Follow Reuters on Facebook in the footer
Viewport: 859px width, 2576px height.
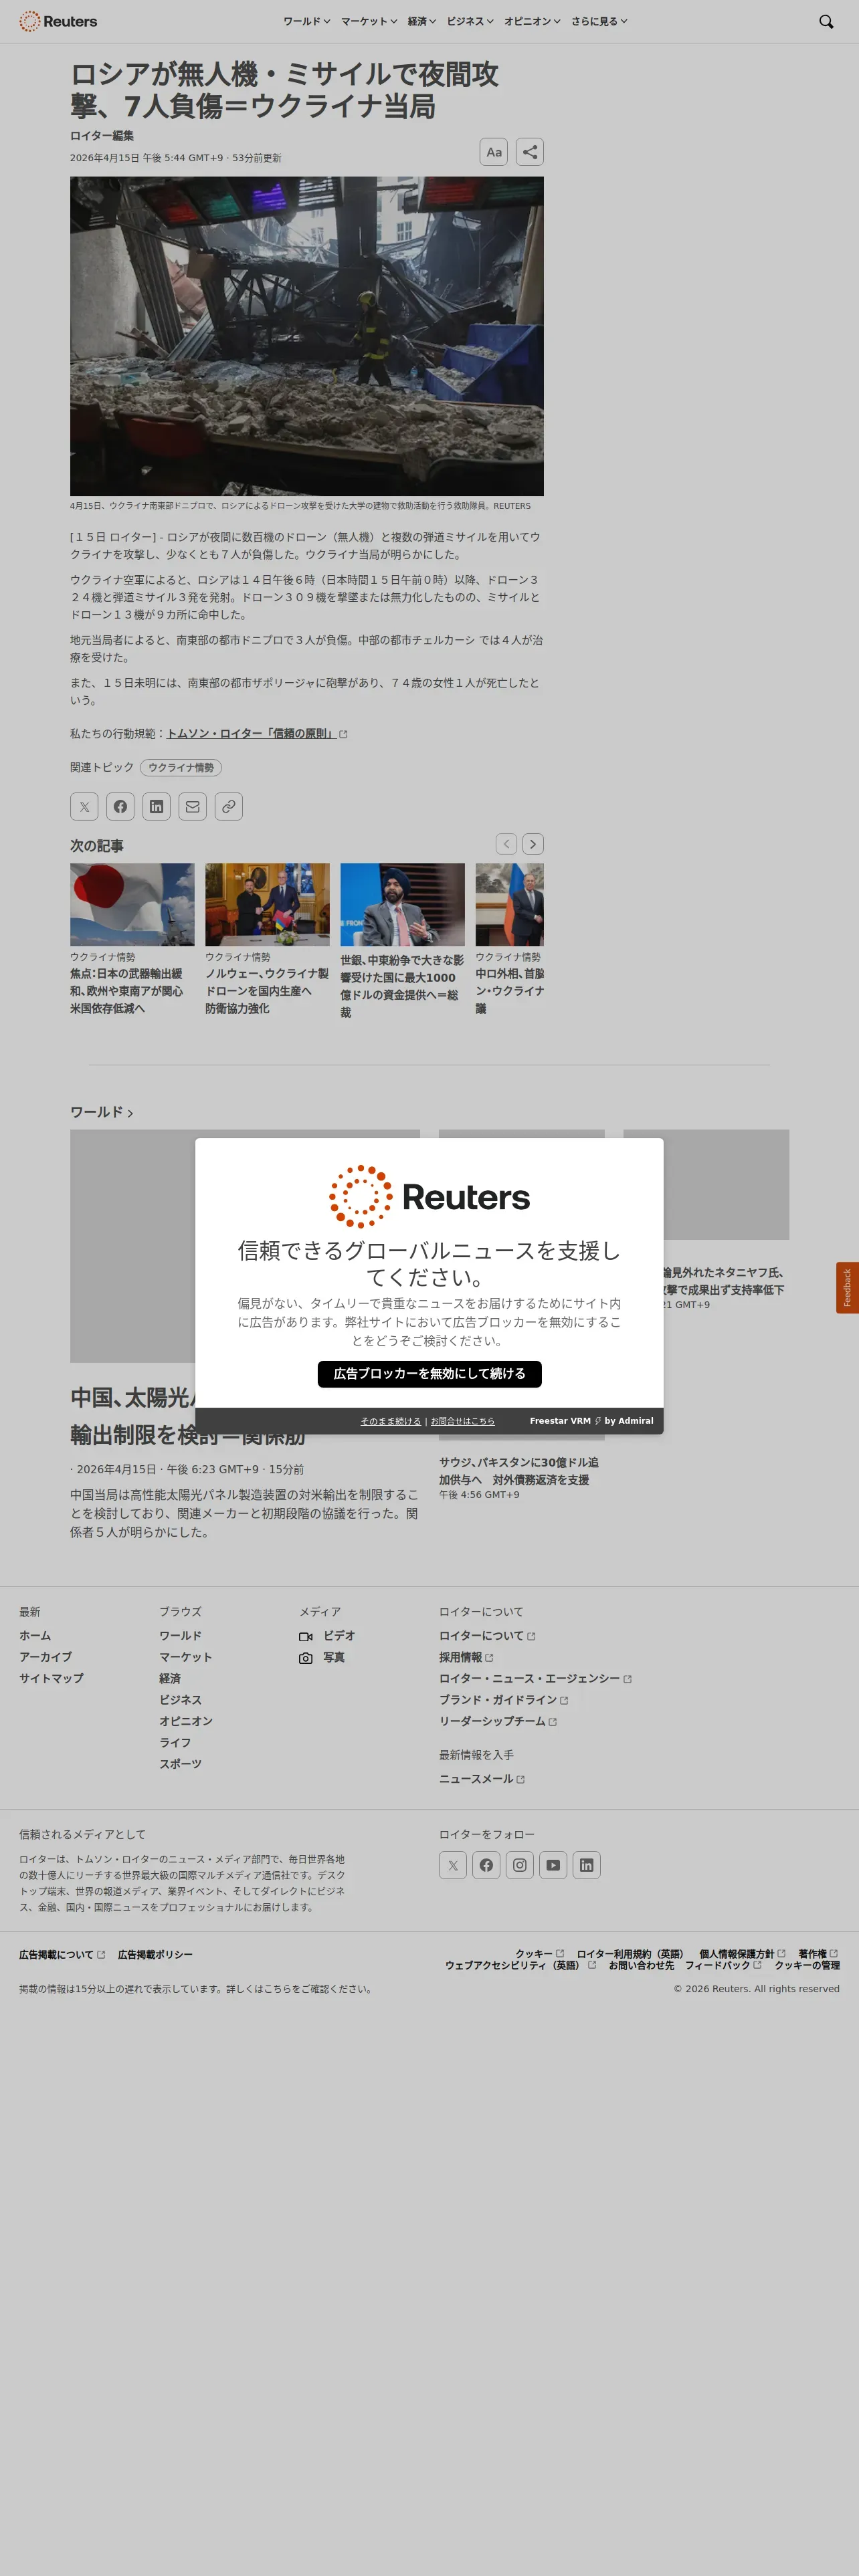[x=486, y=1865]
